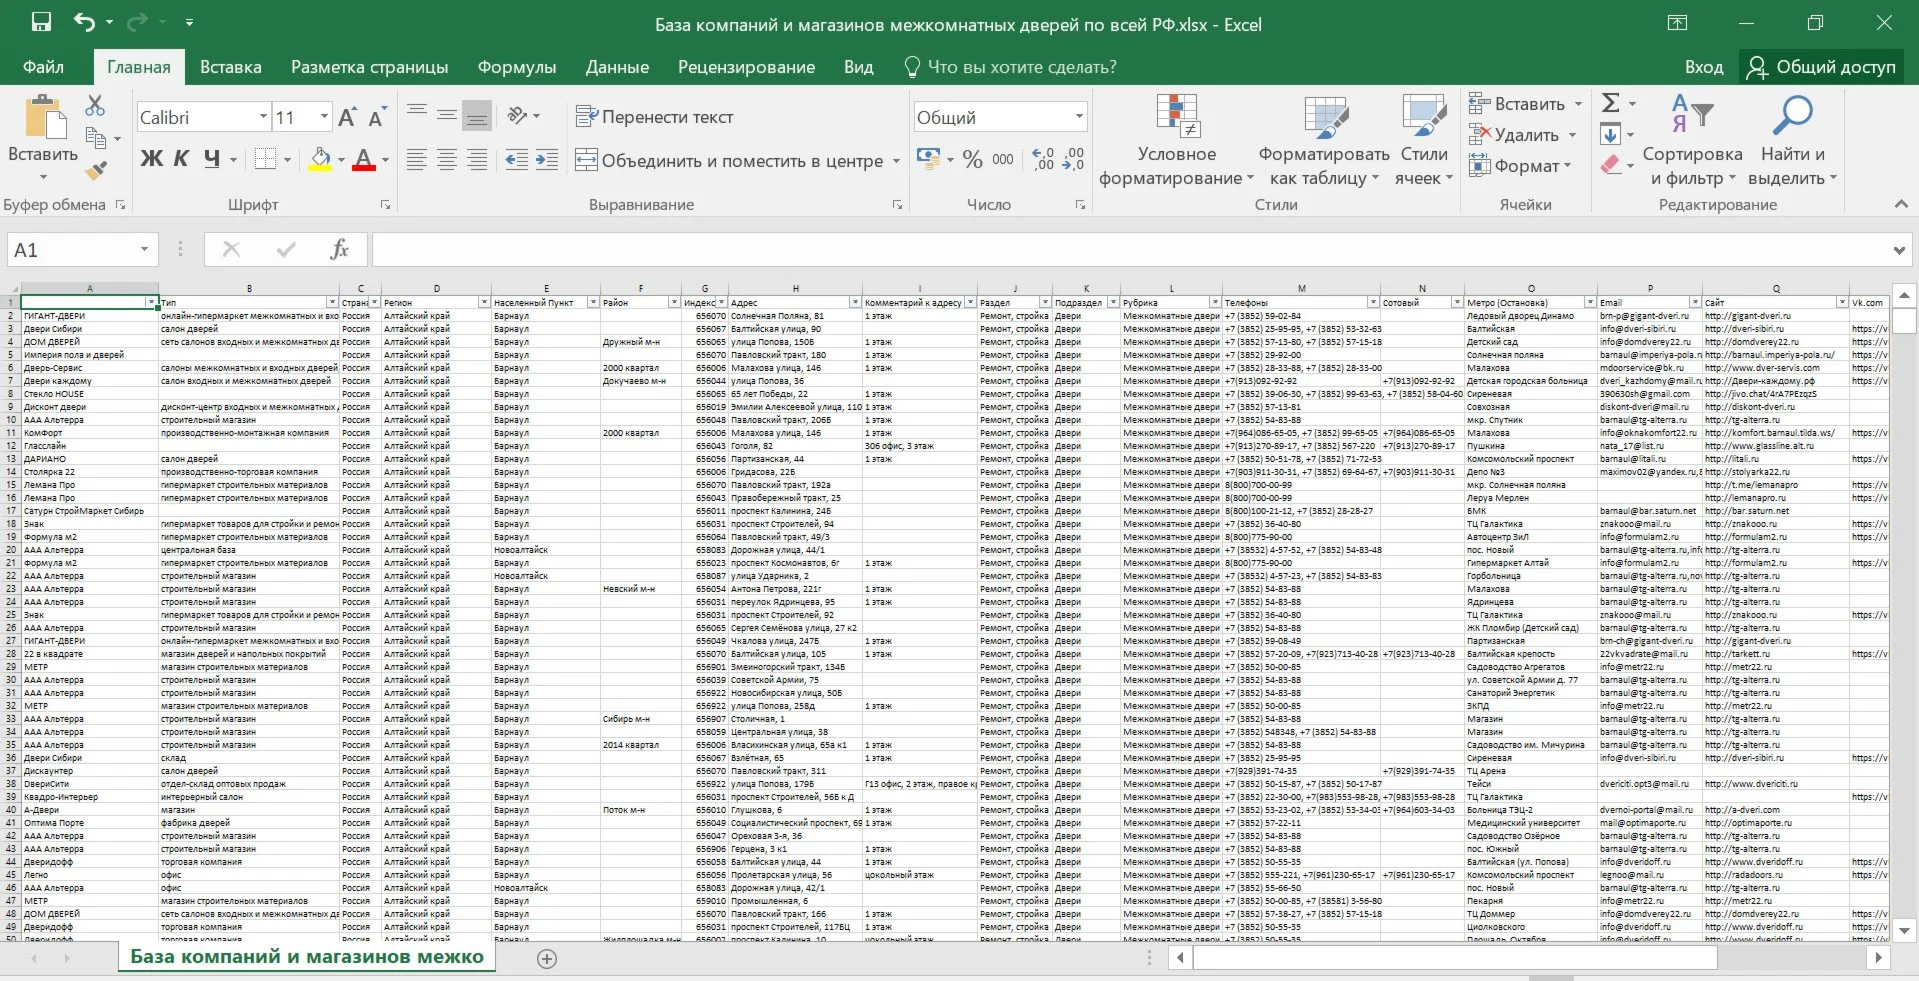Switch to the Данные ribbon tab
Image resolution: width=1919 pixels, height=981 pixels.
pyautogui.click(x=616, y=67)
